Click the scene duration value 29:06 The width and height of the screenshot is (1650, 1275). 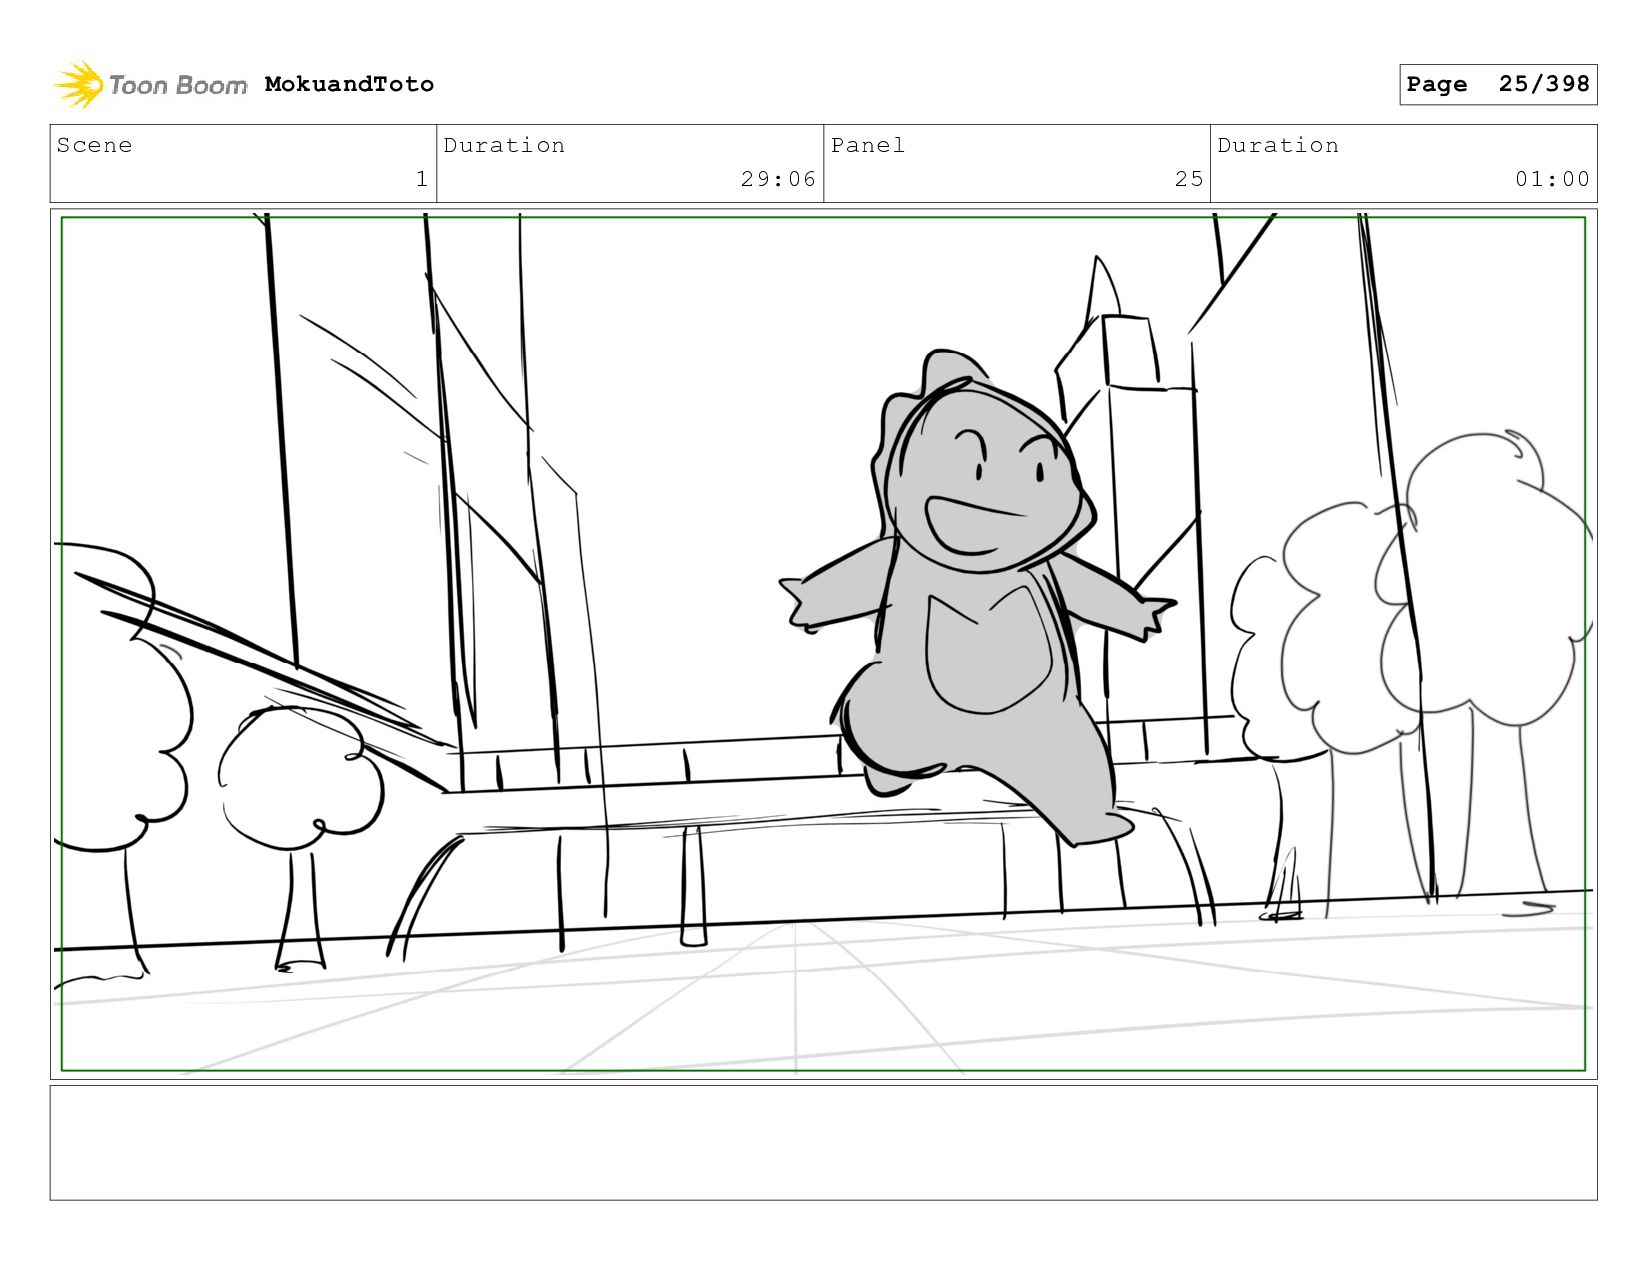[x=778, y=179]
